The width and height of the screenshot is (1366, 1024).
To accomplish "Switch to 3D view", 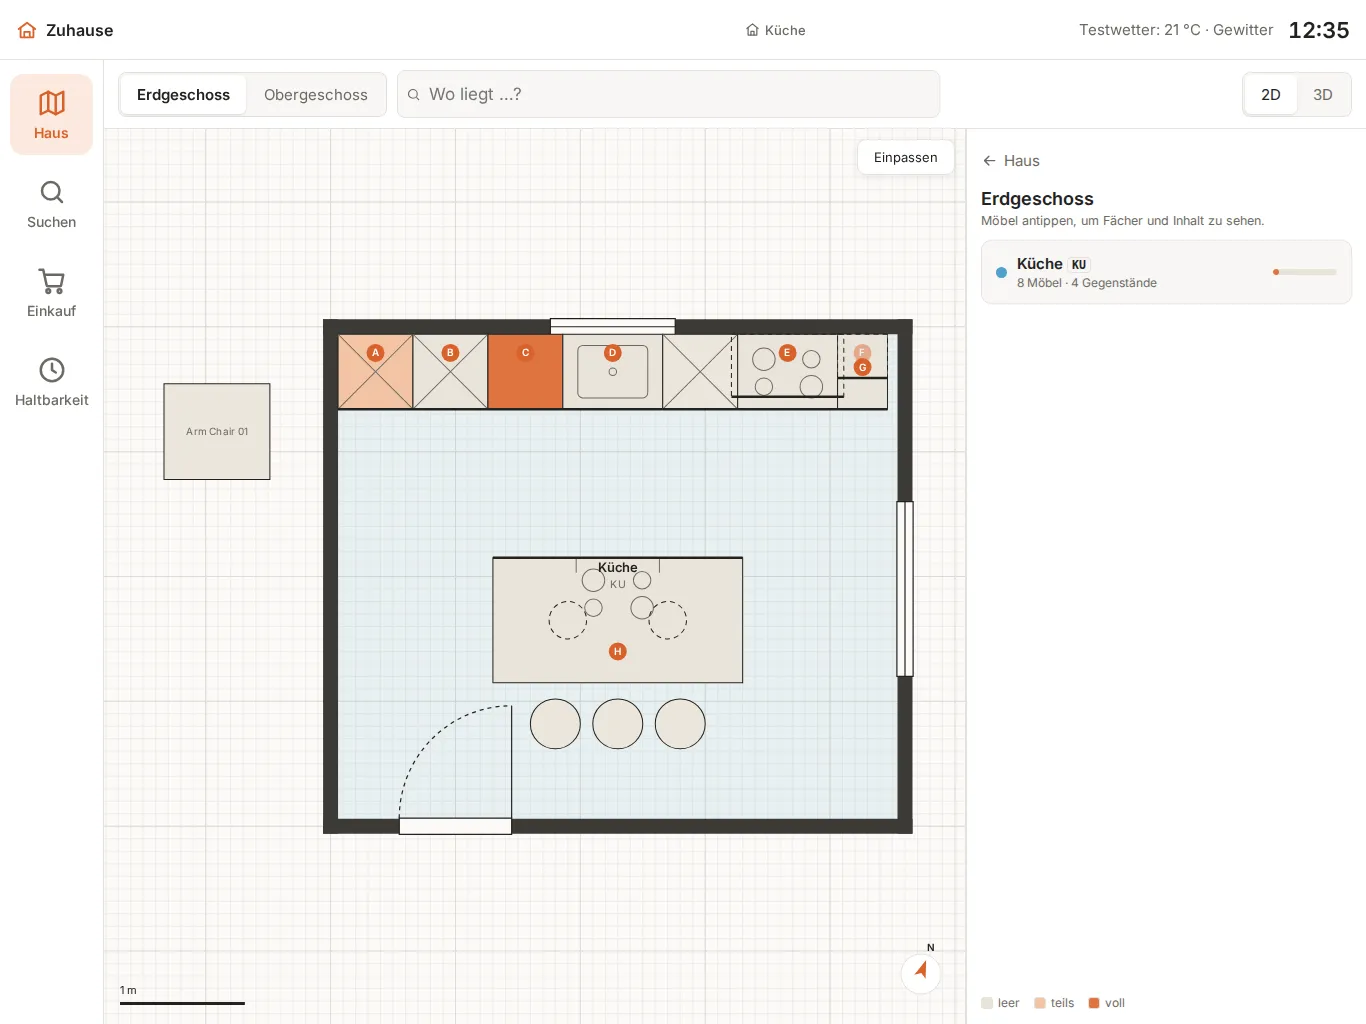I will pyautogui.click(x=1323, y=95).
